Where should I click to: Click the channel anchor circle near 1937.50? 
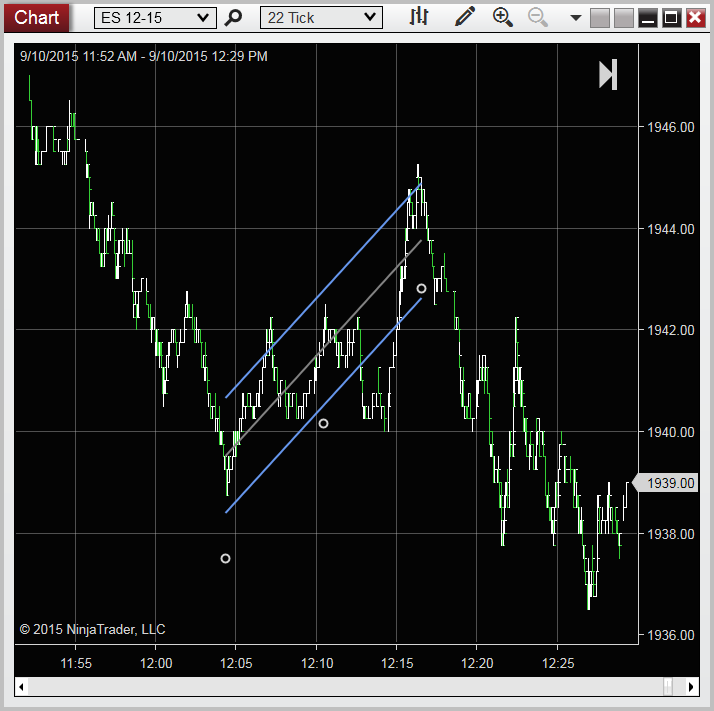(225, 558)
